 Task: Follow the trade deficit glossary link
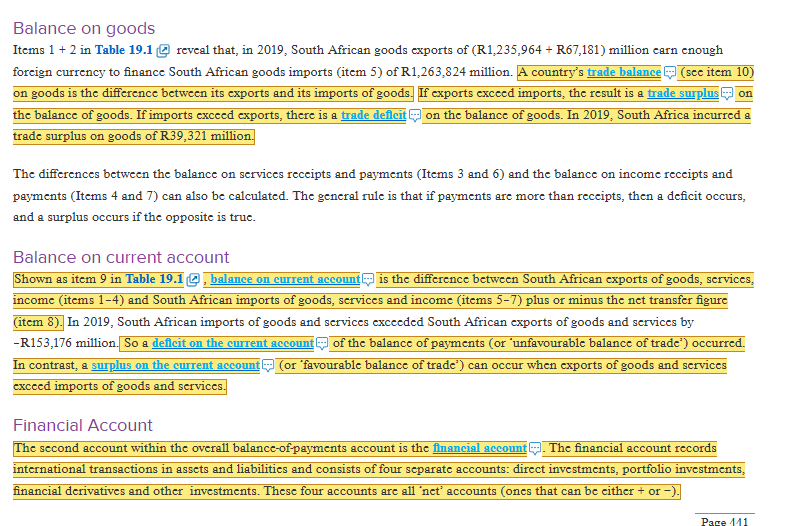pyautogui.click(x=374, y=115)
